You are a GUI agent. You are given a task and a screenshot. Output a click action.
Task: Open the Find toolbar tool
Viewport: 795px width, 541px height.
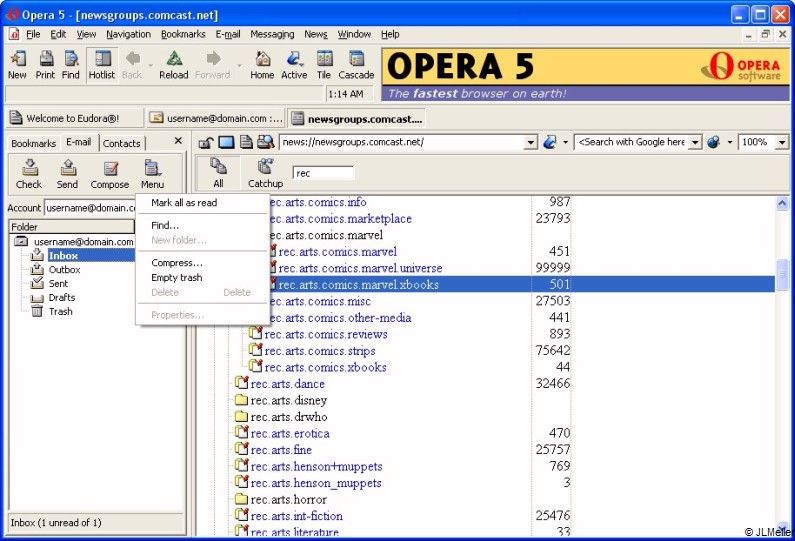(x=70, y=65)
